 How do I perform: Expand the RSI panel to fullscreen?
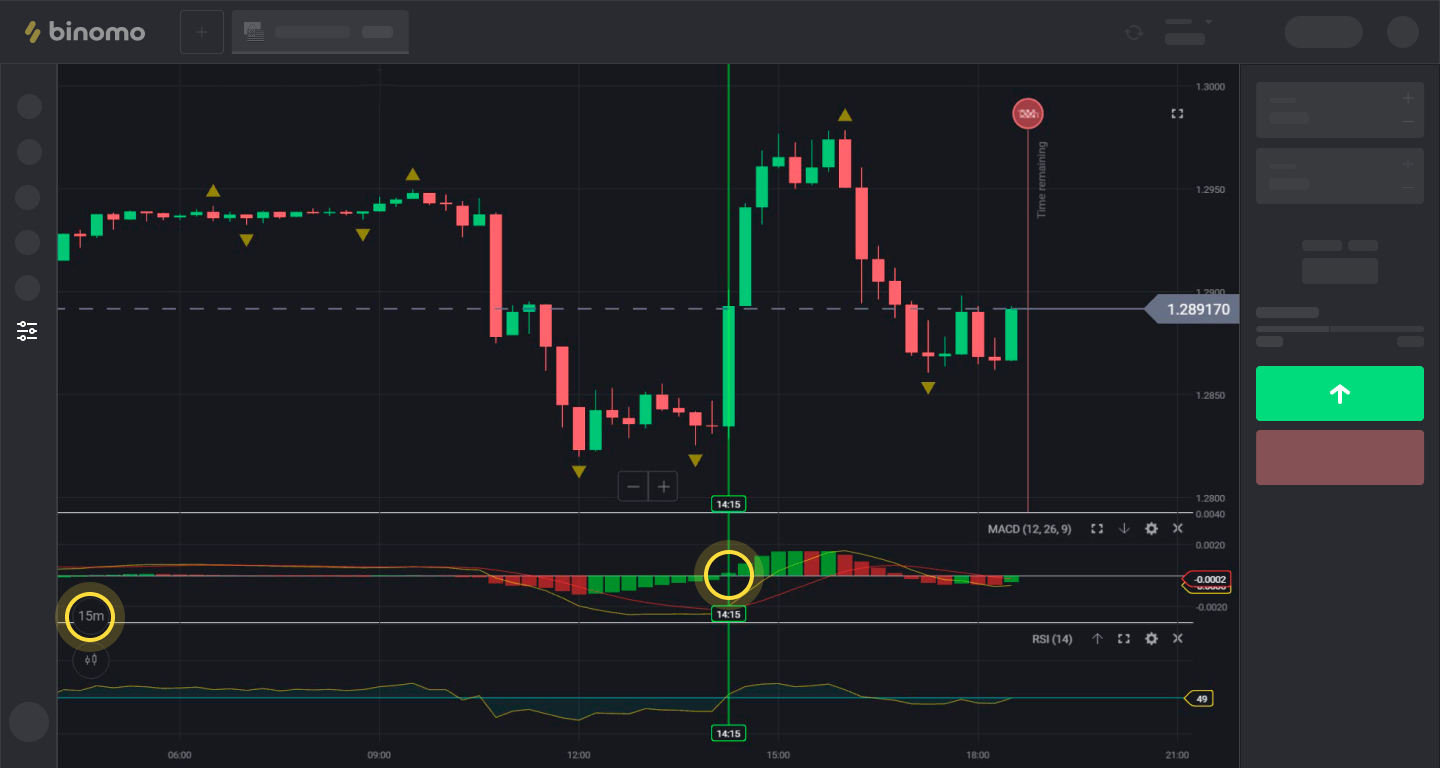(1124, 639)
